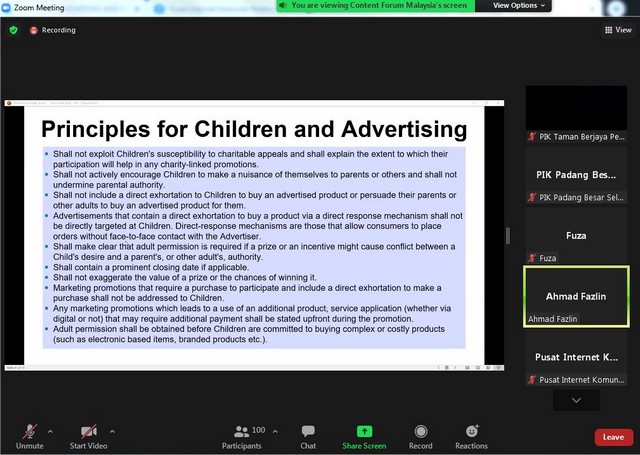Open the Reactions menu
The height and width of the screenshot is (455, 640).
point(471,435)
